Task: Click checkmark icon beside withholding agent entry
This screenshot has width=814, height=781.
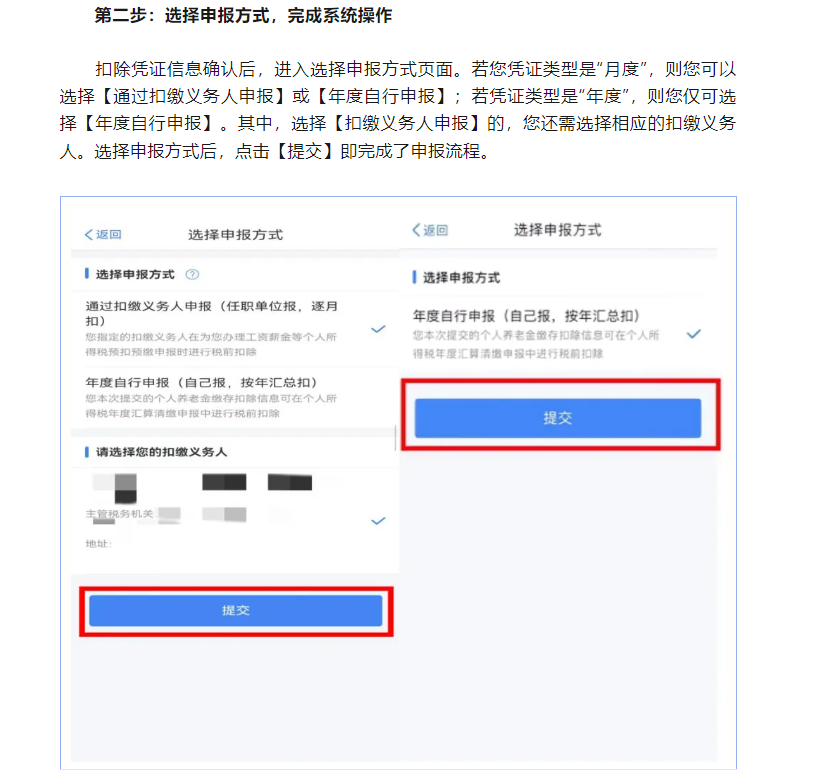Action: 378,521
